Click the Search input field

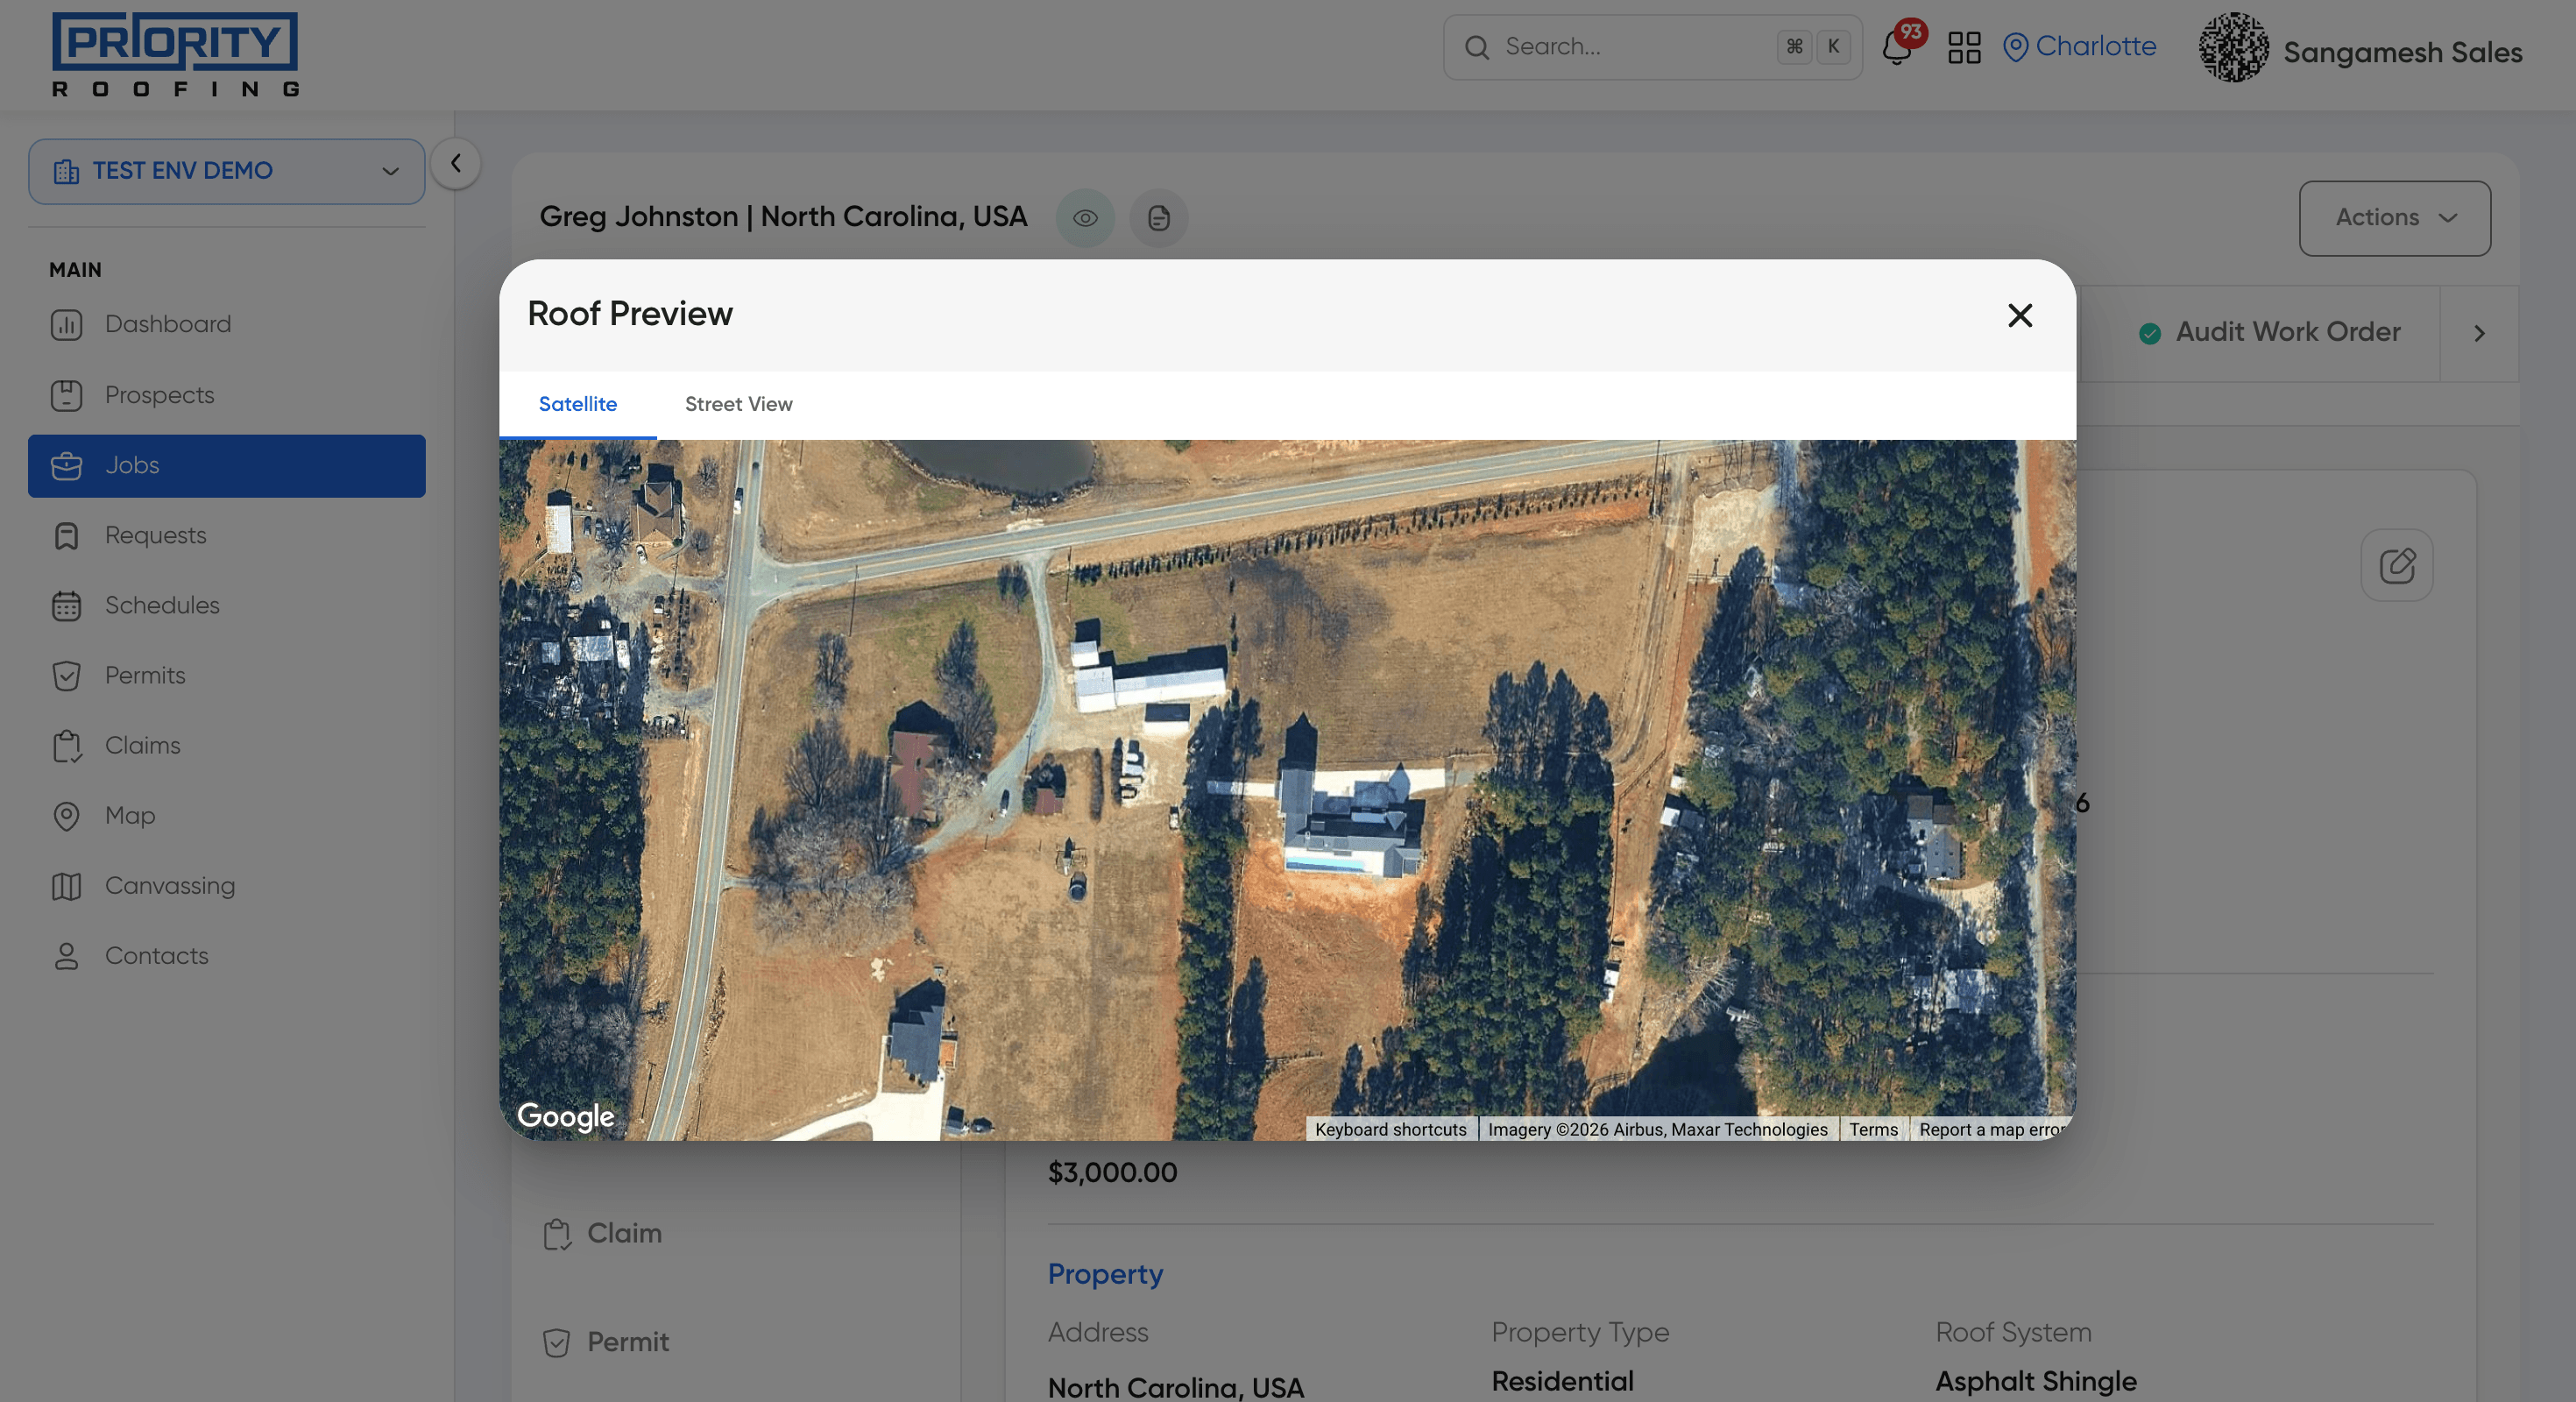[x=1652, y=47]
